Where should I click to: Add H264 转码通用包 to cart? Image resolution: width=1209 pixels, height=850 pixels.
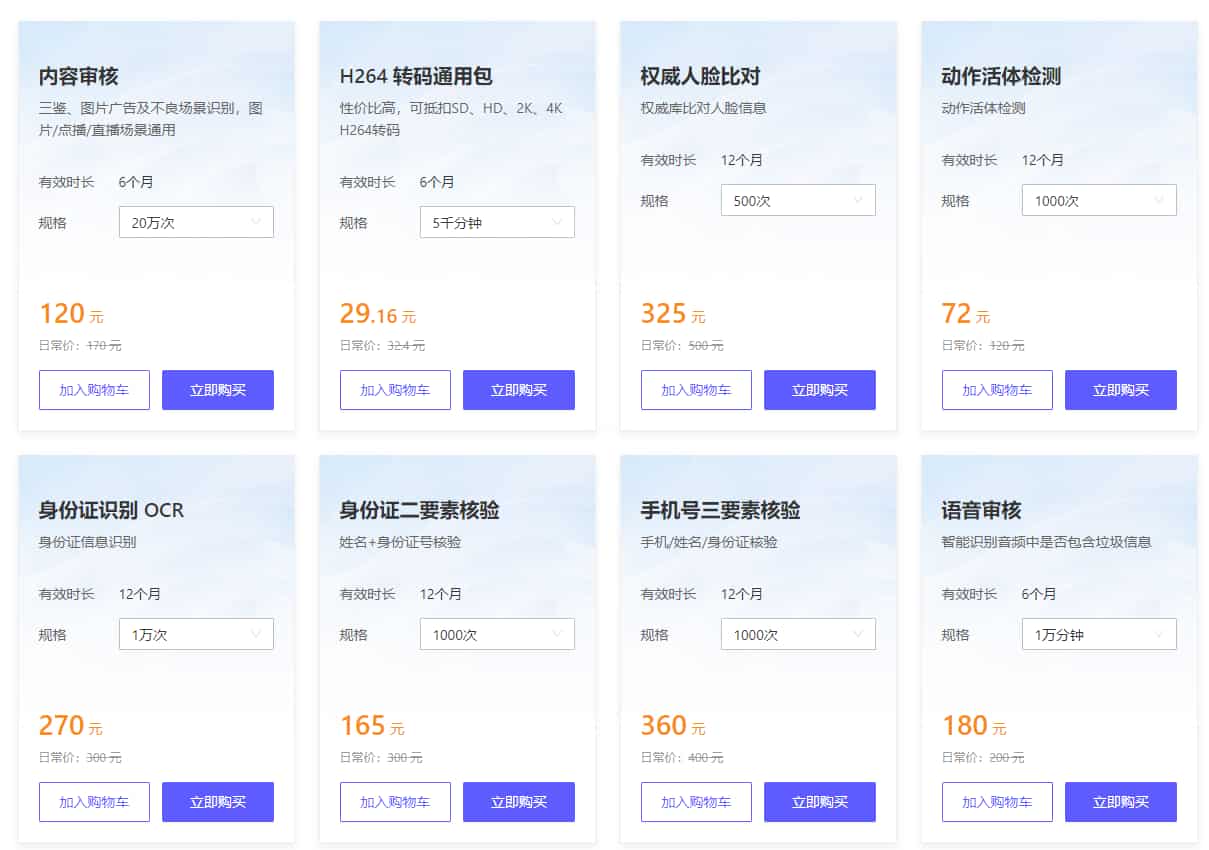(x=395, y=390)
